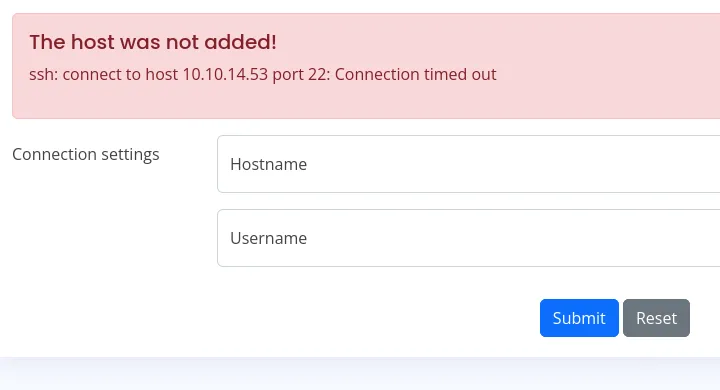
Task: Click "The host was not added!" heading
Action: [153, 42]
